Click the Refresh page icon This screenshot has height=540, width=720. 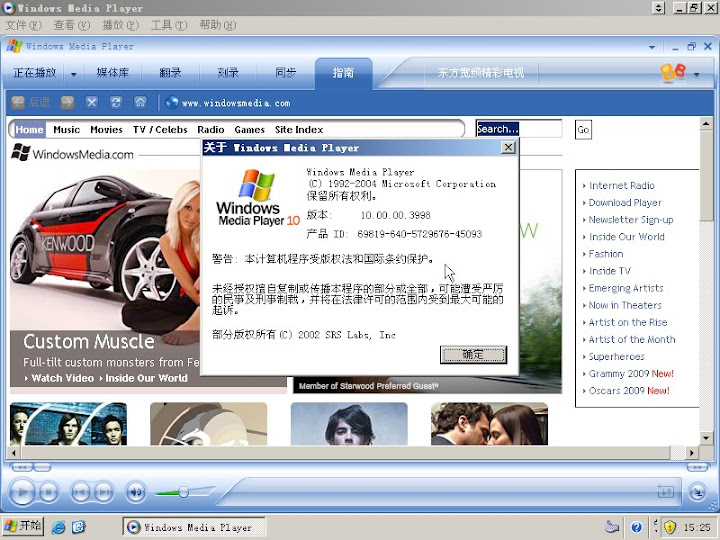pos(116,102)
